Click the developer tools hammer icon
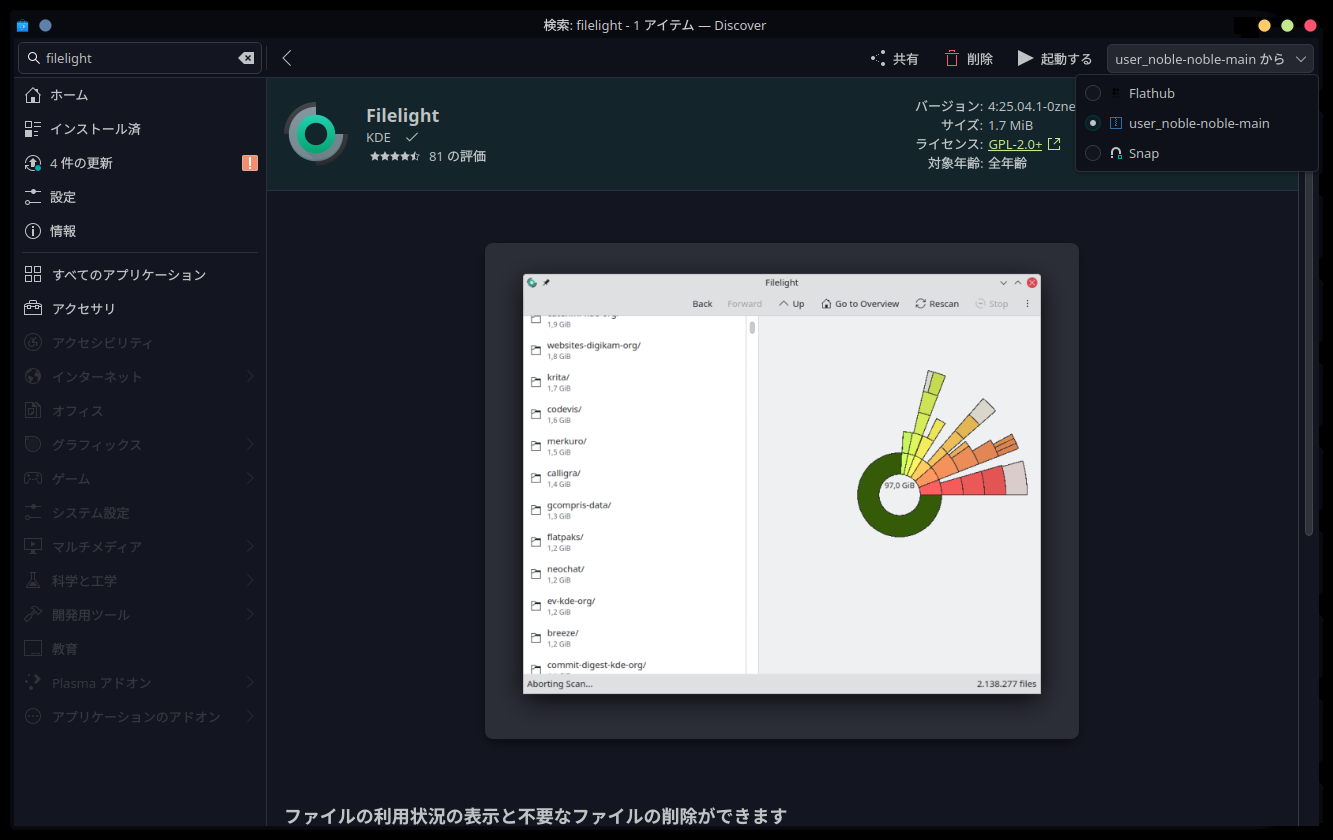1333x840 pixels. point(33,614)
